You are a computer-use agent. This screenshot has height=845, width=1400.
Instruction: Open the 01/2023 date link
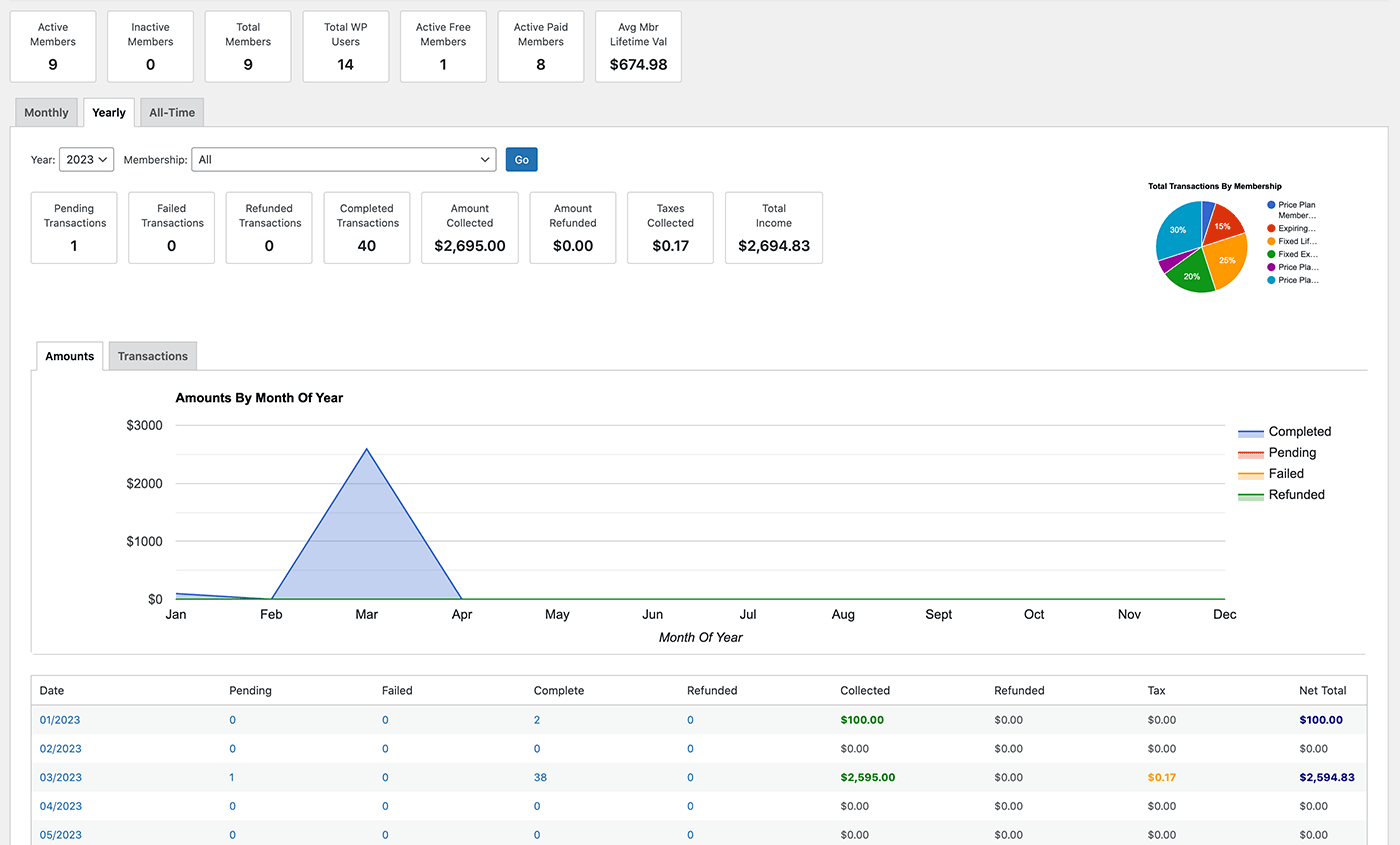(x=61, y=720)
